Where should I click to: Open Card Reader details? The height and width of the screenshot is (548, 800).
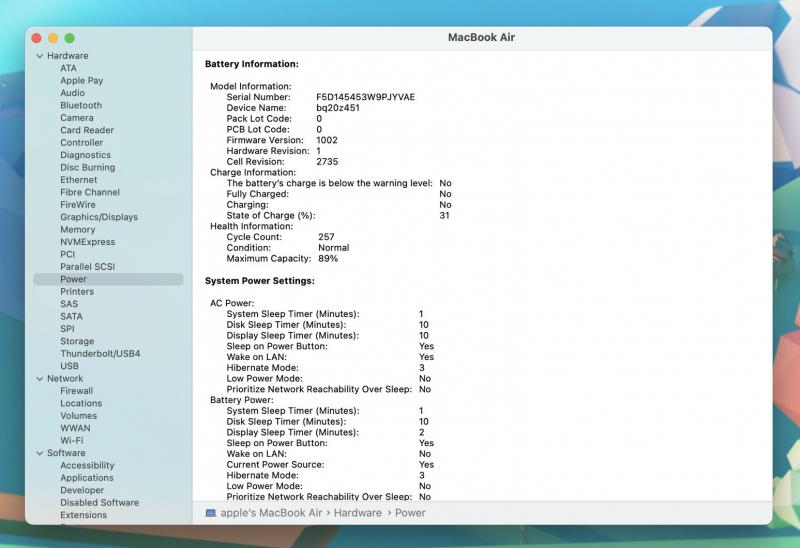87,130
